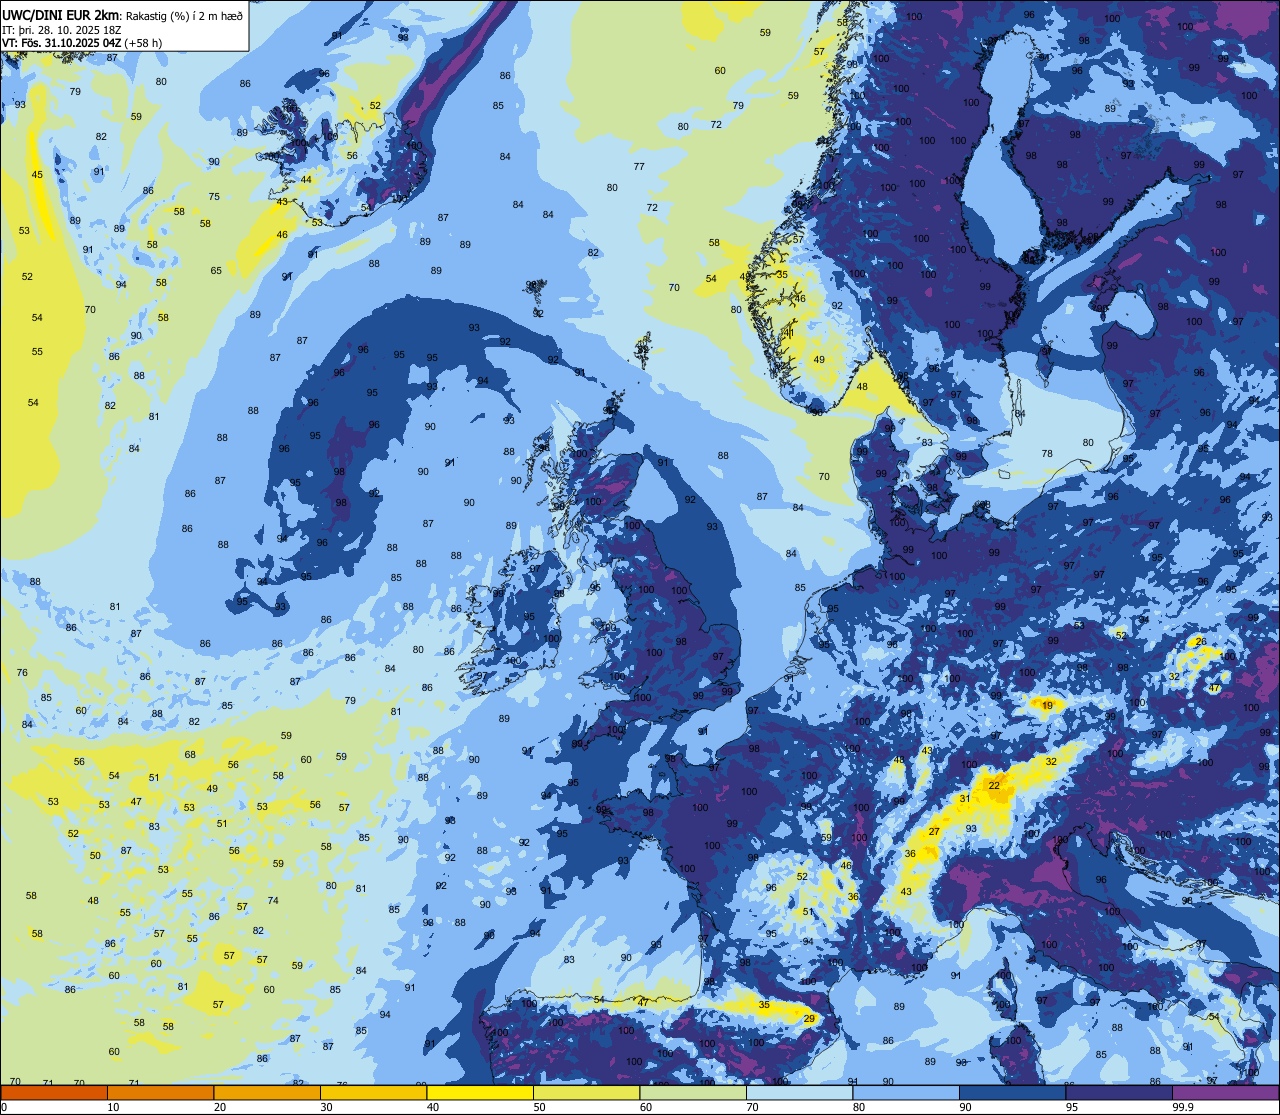Click the light blue 80–90 legend swatch
This screenshot has height=1115, width=1280.
[x=906, y=1092]
